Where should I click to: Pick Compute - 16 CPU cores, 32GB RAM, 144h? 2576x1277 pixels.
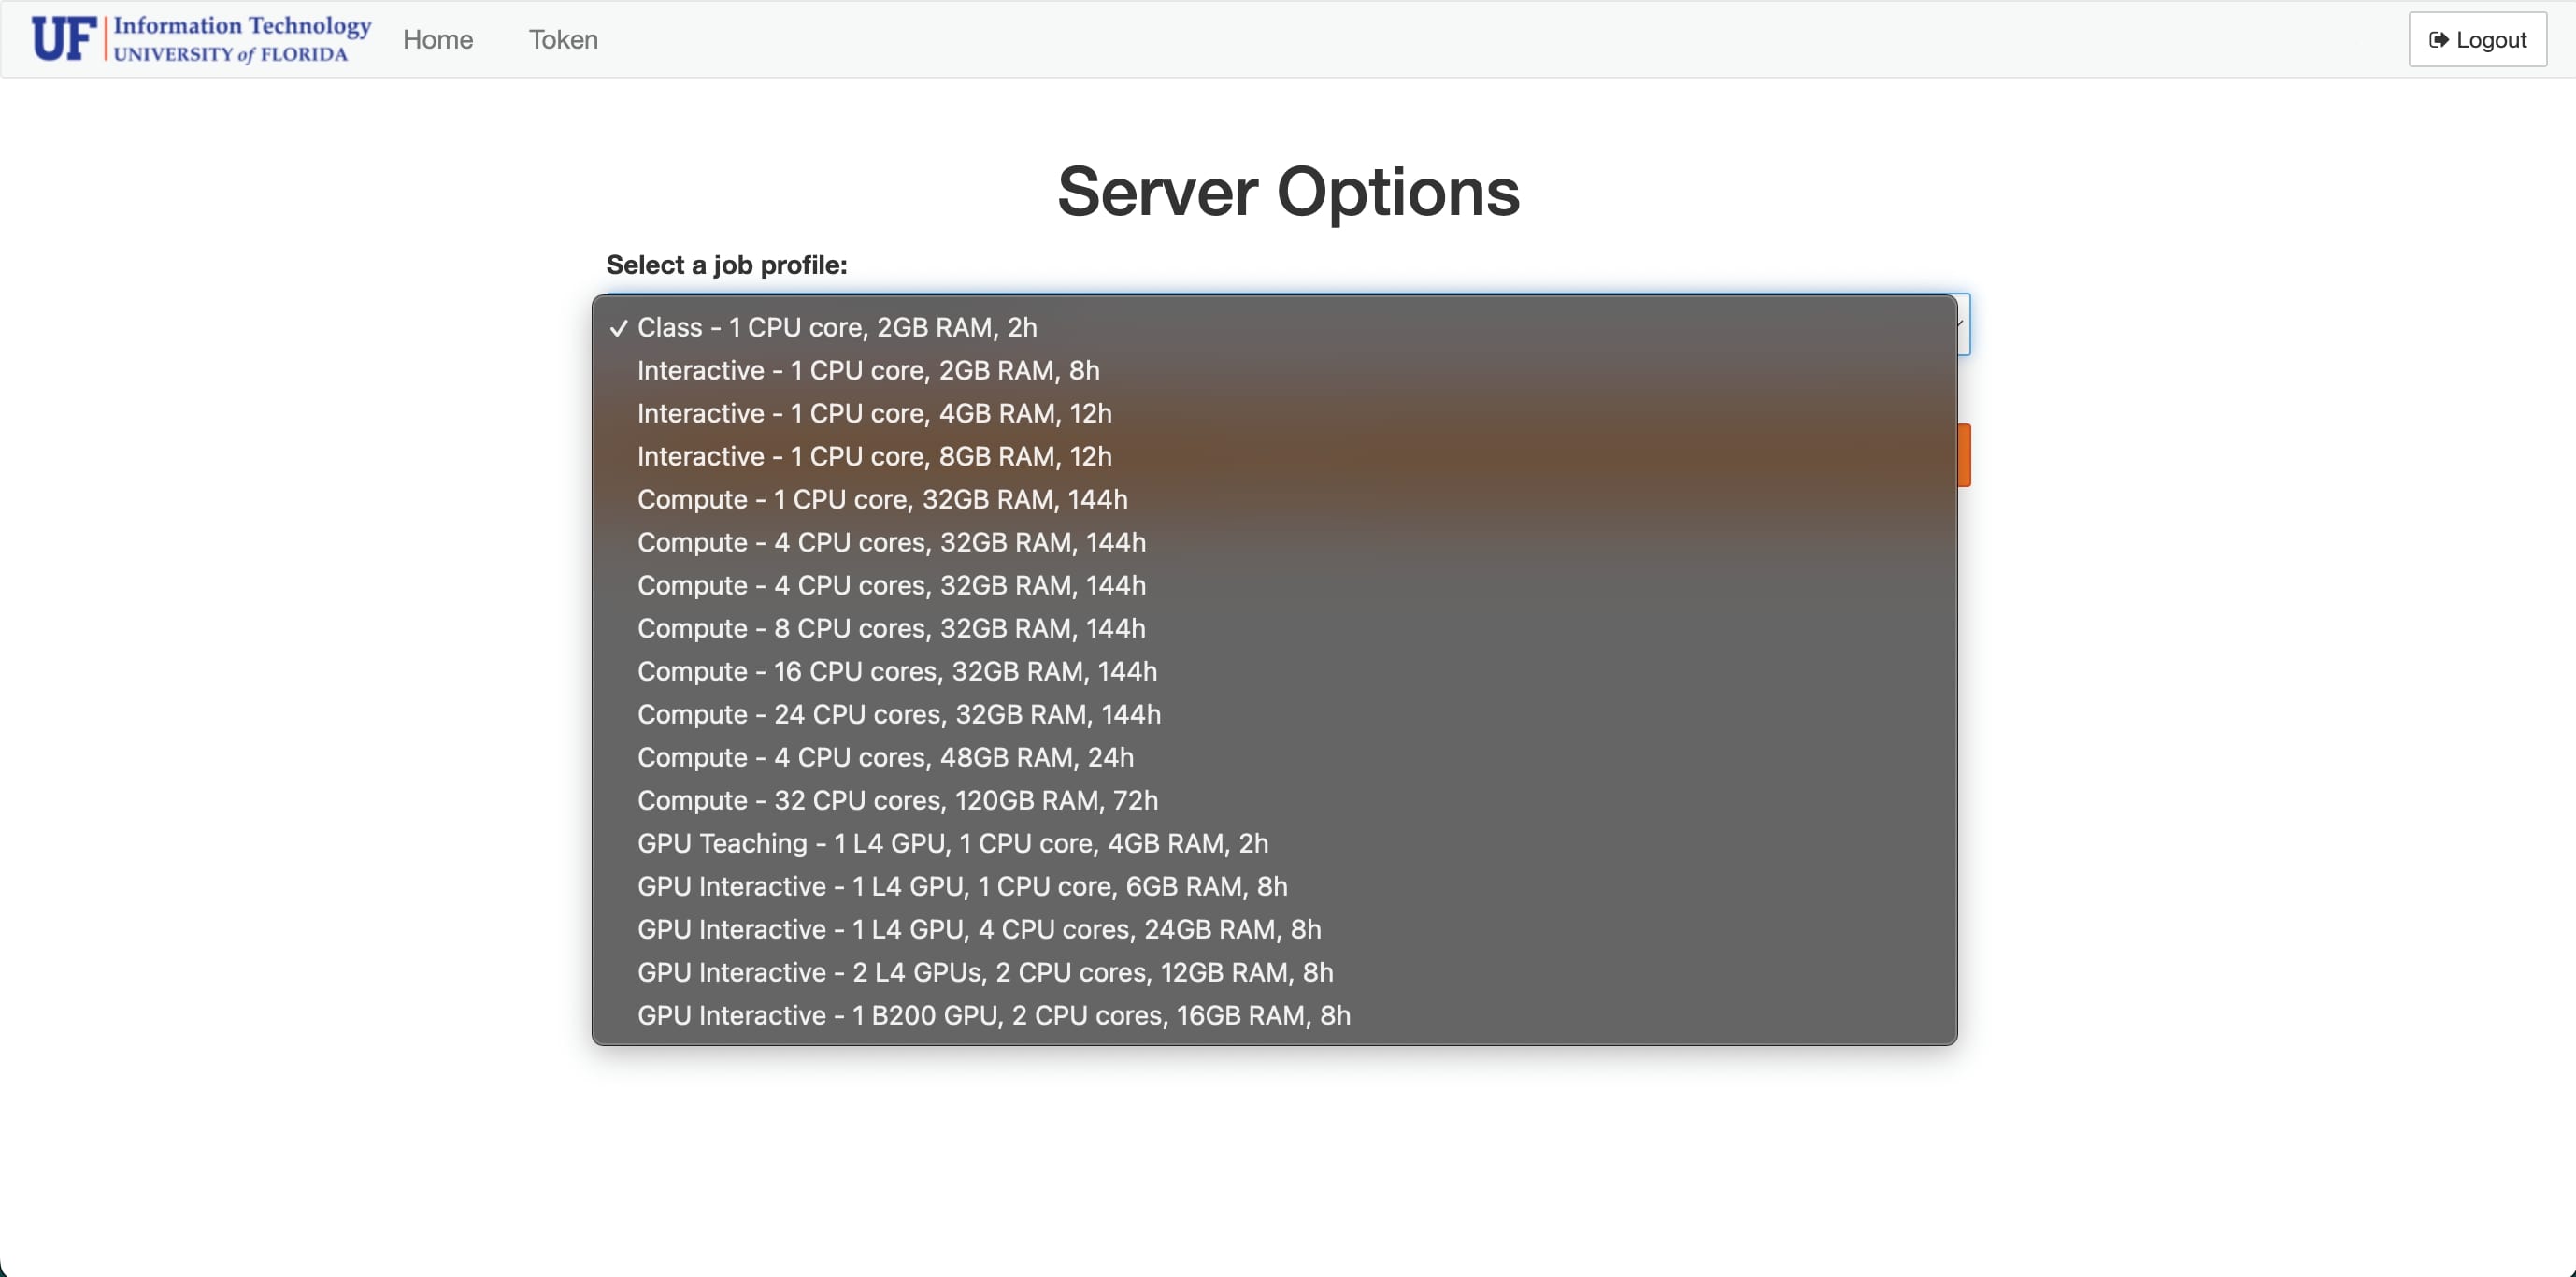tap(1274, 671)
